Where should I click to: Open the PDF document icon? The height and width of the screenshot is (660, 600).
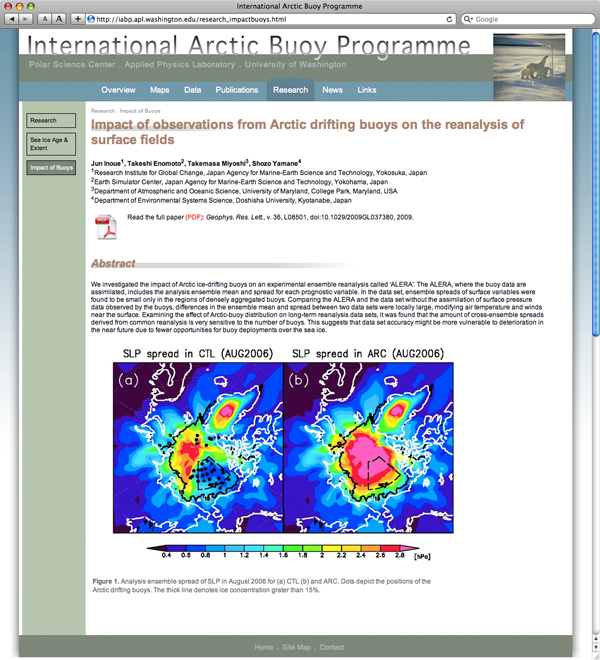[106, 227]
